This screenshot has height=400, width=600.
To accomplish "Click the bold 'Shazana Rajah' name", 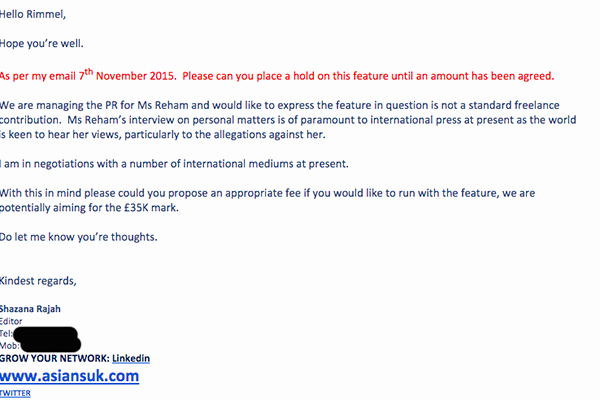I will 30,309.
